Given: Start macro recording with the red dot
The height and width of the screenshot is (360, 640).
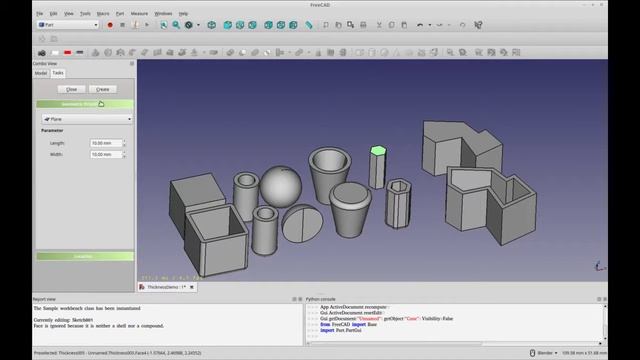Looking at the screenshot, I should coord(110,25).
